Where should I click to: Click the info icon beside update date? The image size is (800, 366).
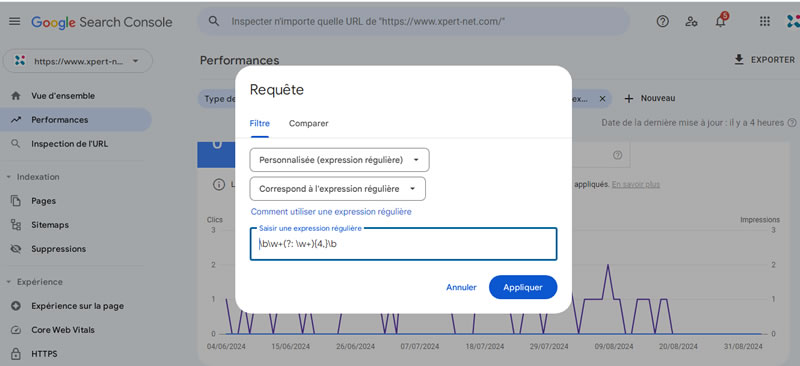point(792,123)
